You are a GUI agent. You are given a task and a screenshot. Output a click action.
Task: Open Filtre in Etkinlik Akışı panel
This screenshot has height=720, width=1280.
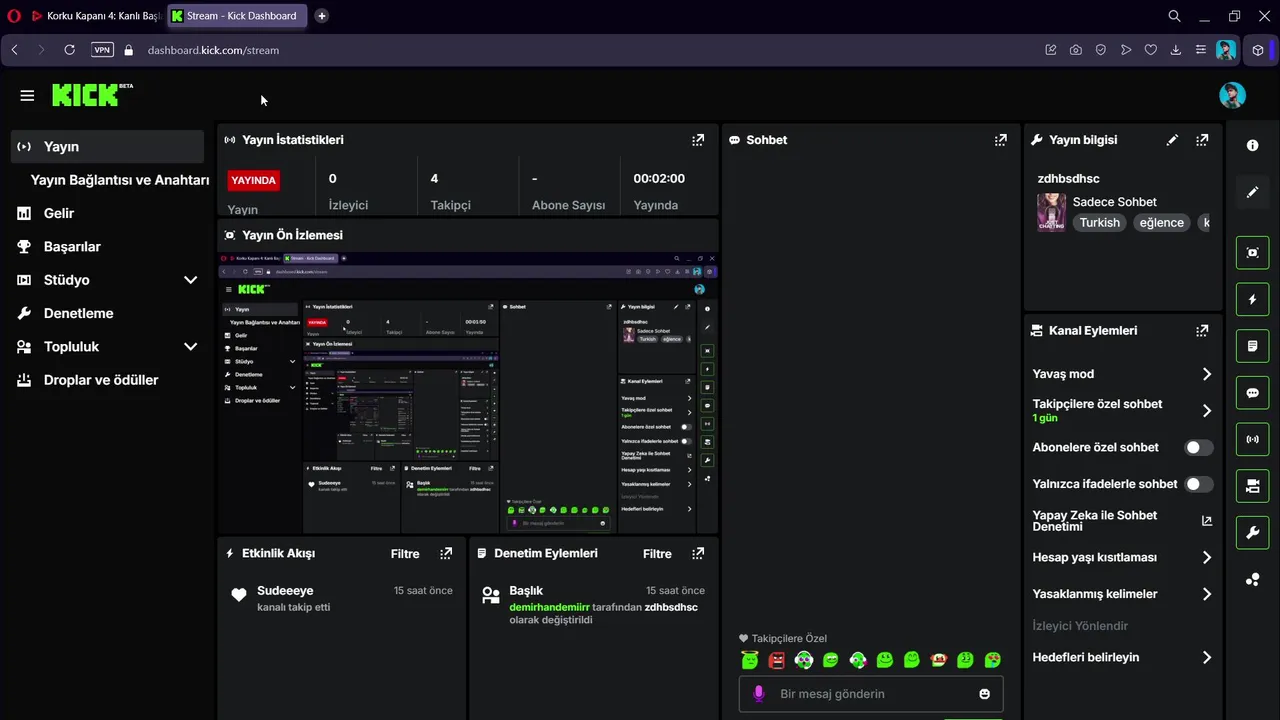[x=405, y=553]
